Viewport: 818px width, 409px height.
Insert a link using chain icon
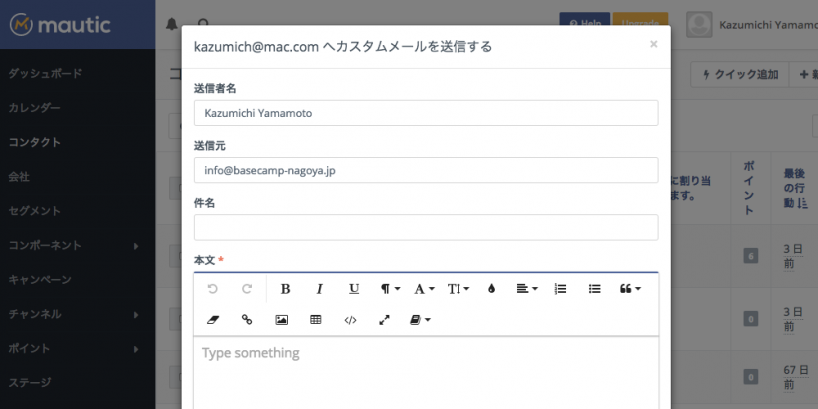coord(247,320)
